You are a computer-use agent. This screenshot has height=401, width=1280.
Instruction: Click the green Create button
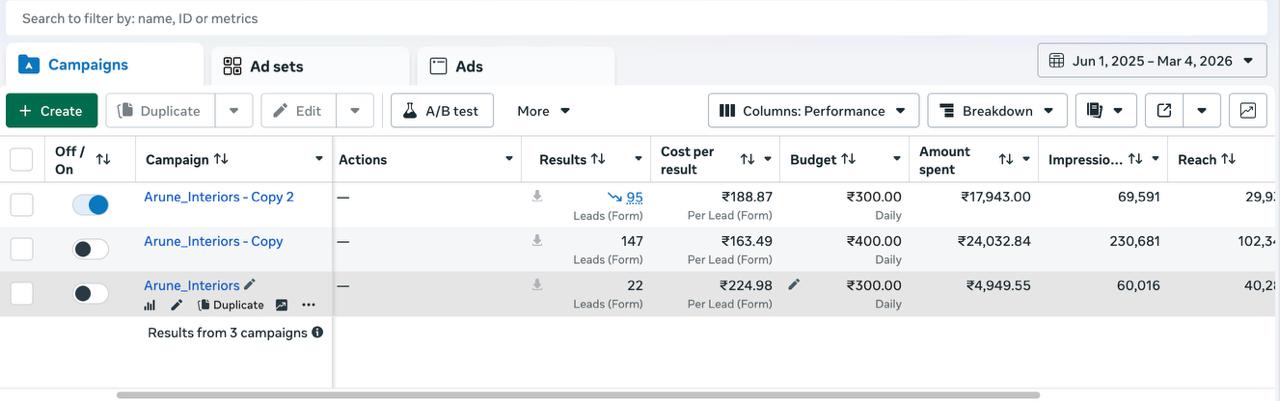coord(51,111)
